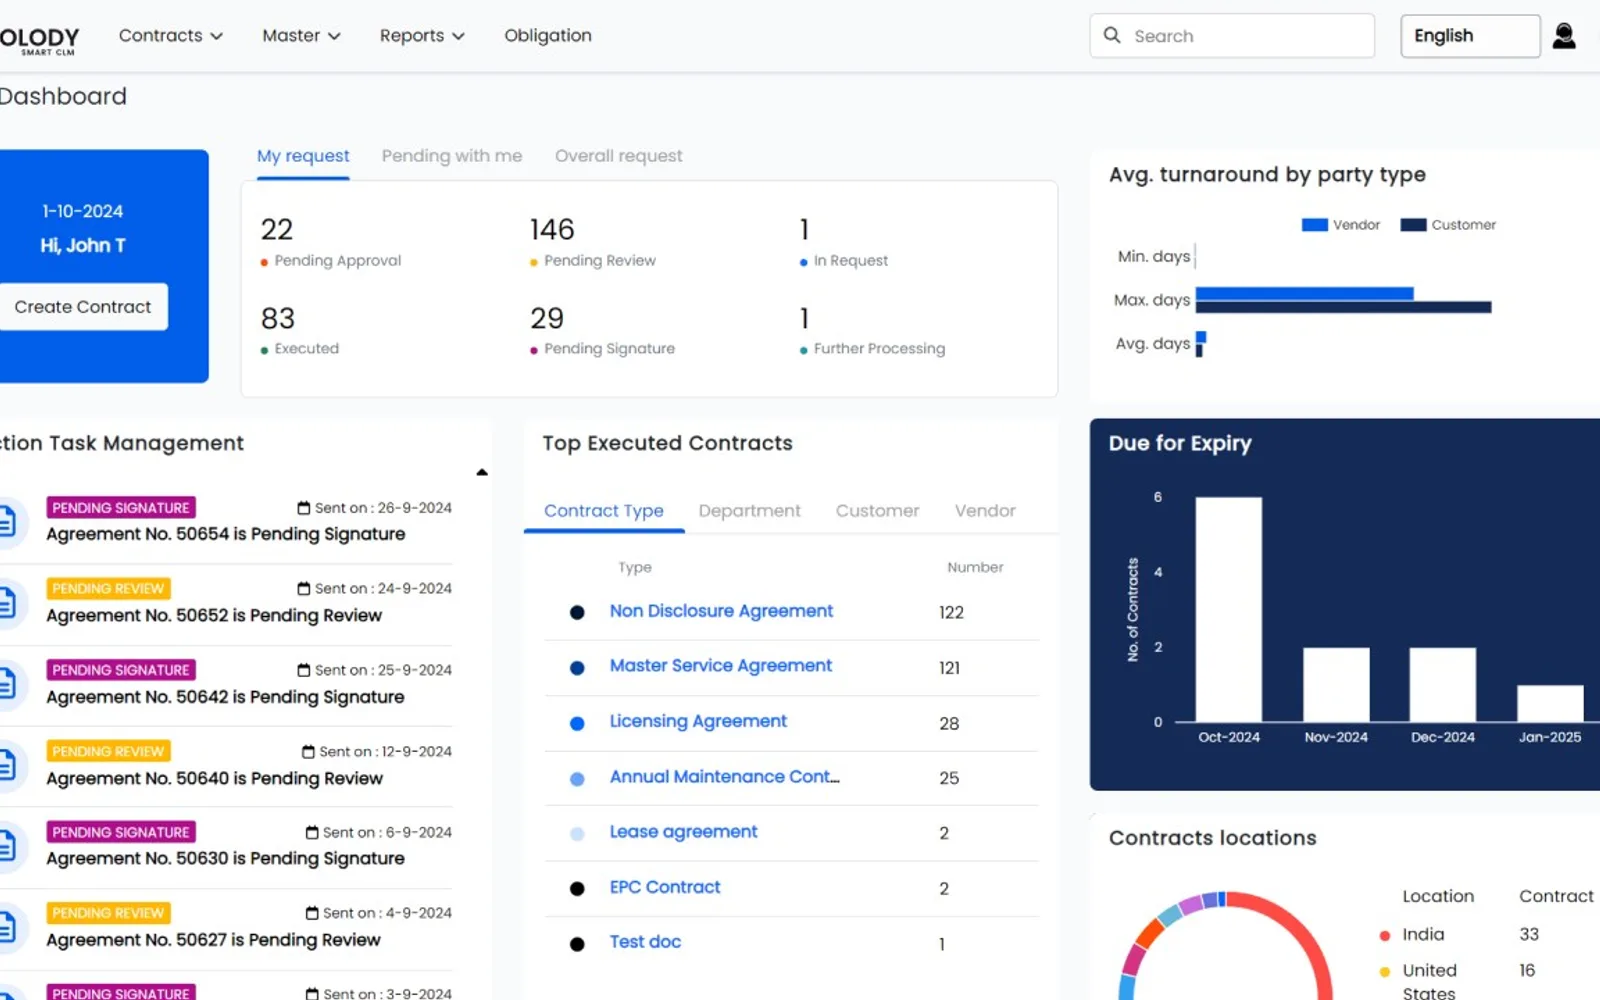Click calendar icon beside Sent on 26-9-2024
The width and height of the screenshot is (1600, 1000).
tap(304, 508)
